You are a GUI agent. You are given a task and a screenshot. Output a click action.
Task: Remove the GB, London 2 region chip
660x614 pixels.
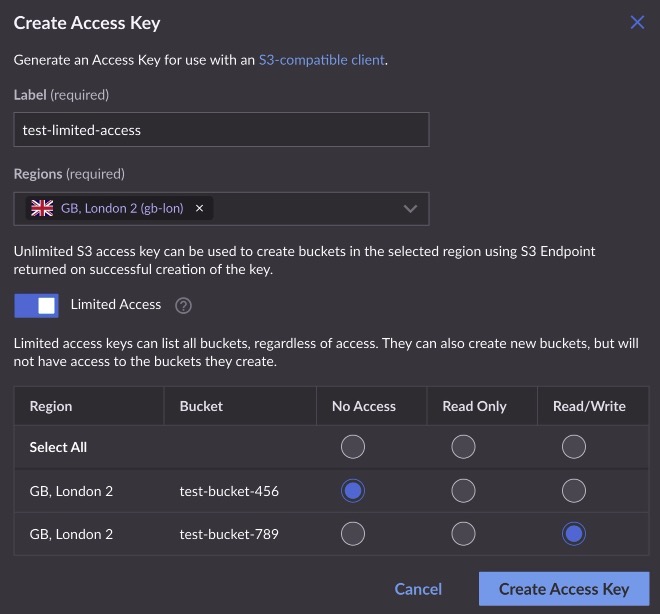199,208
